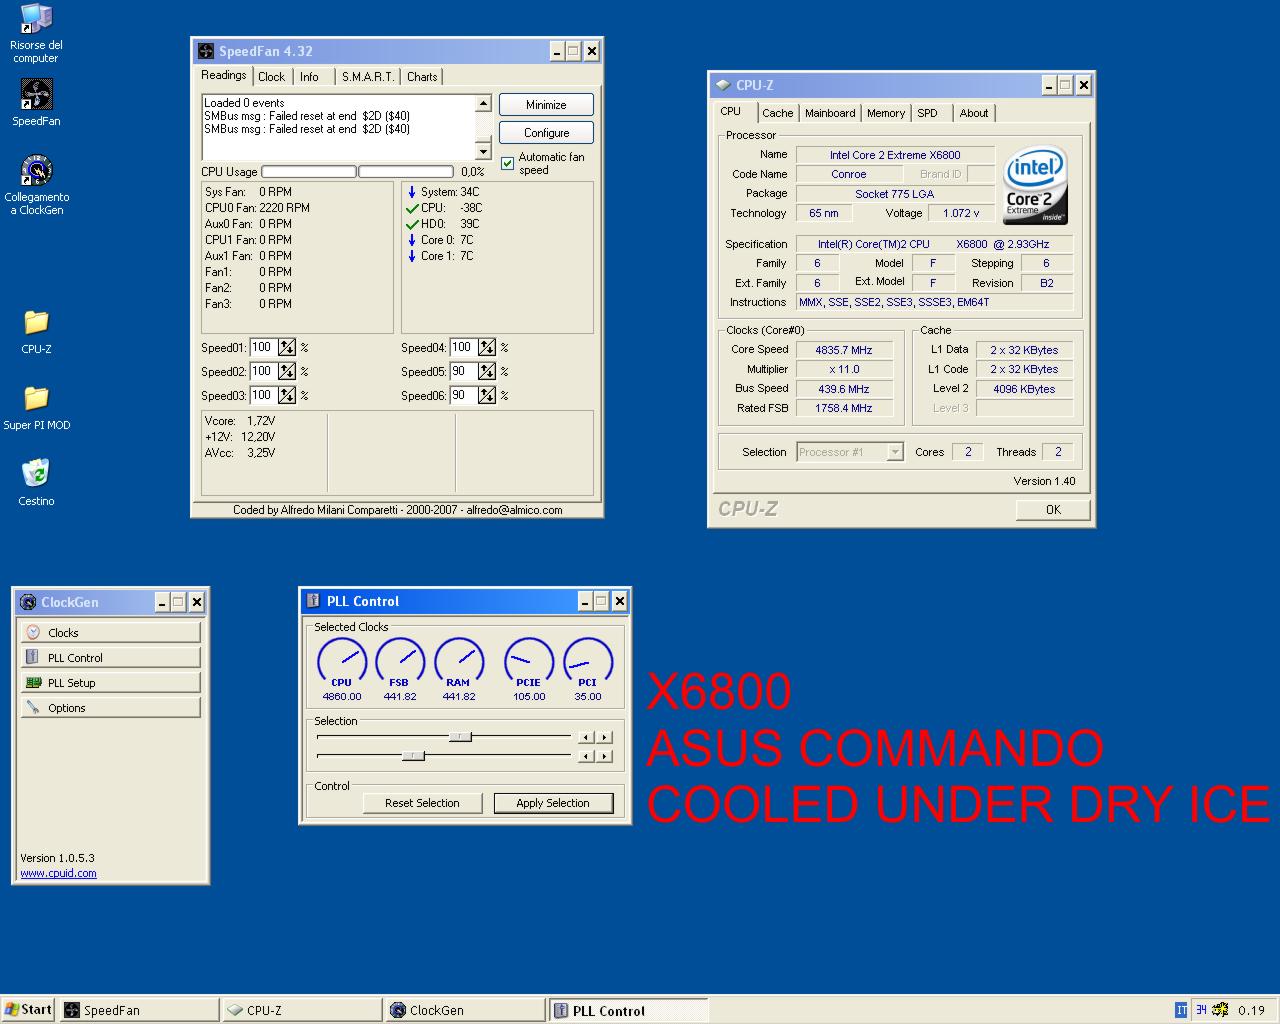Viewport: 1280px width, 1024px height.
Task: Click the FSB clock gauge dial
Action: coord(400,660)
